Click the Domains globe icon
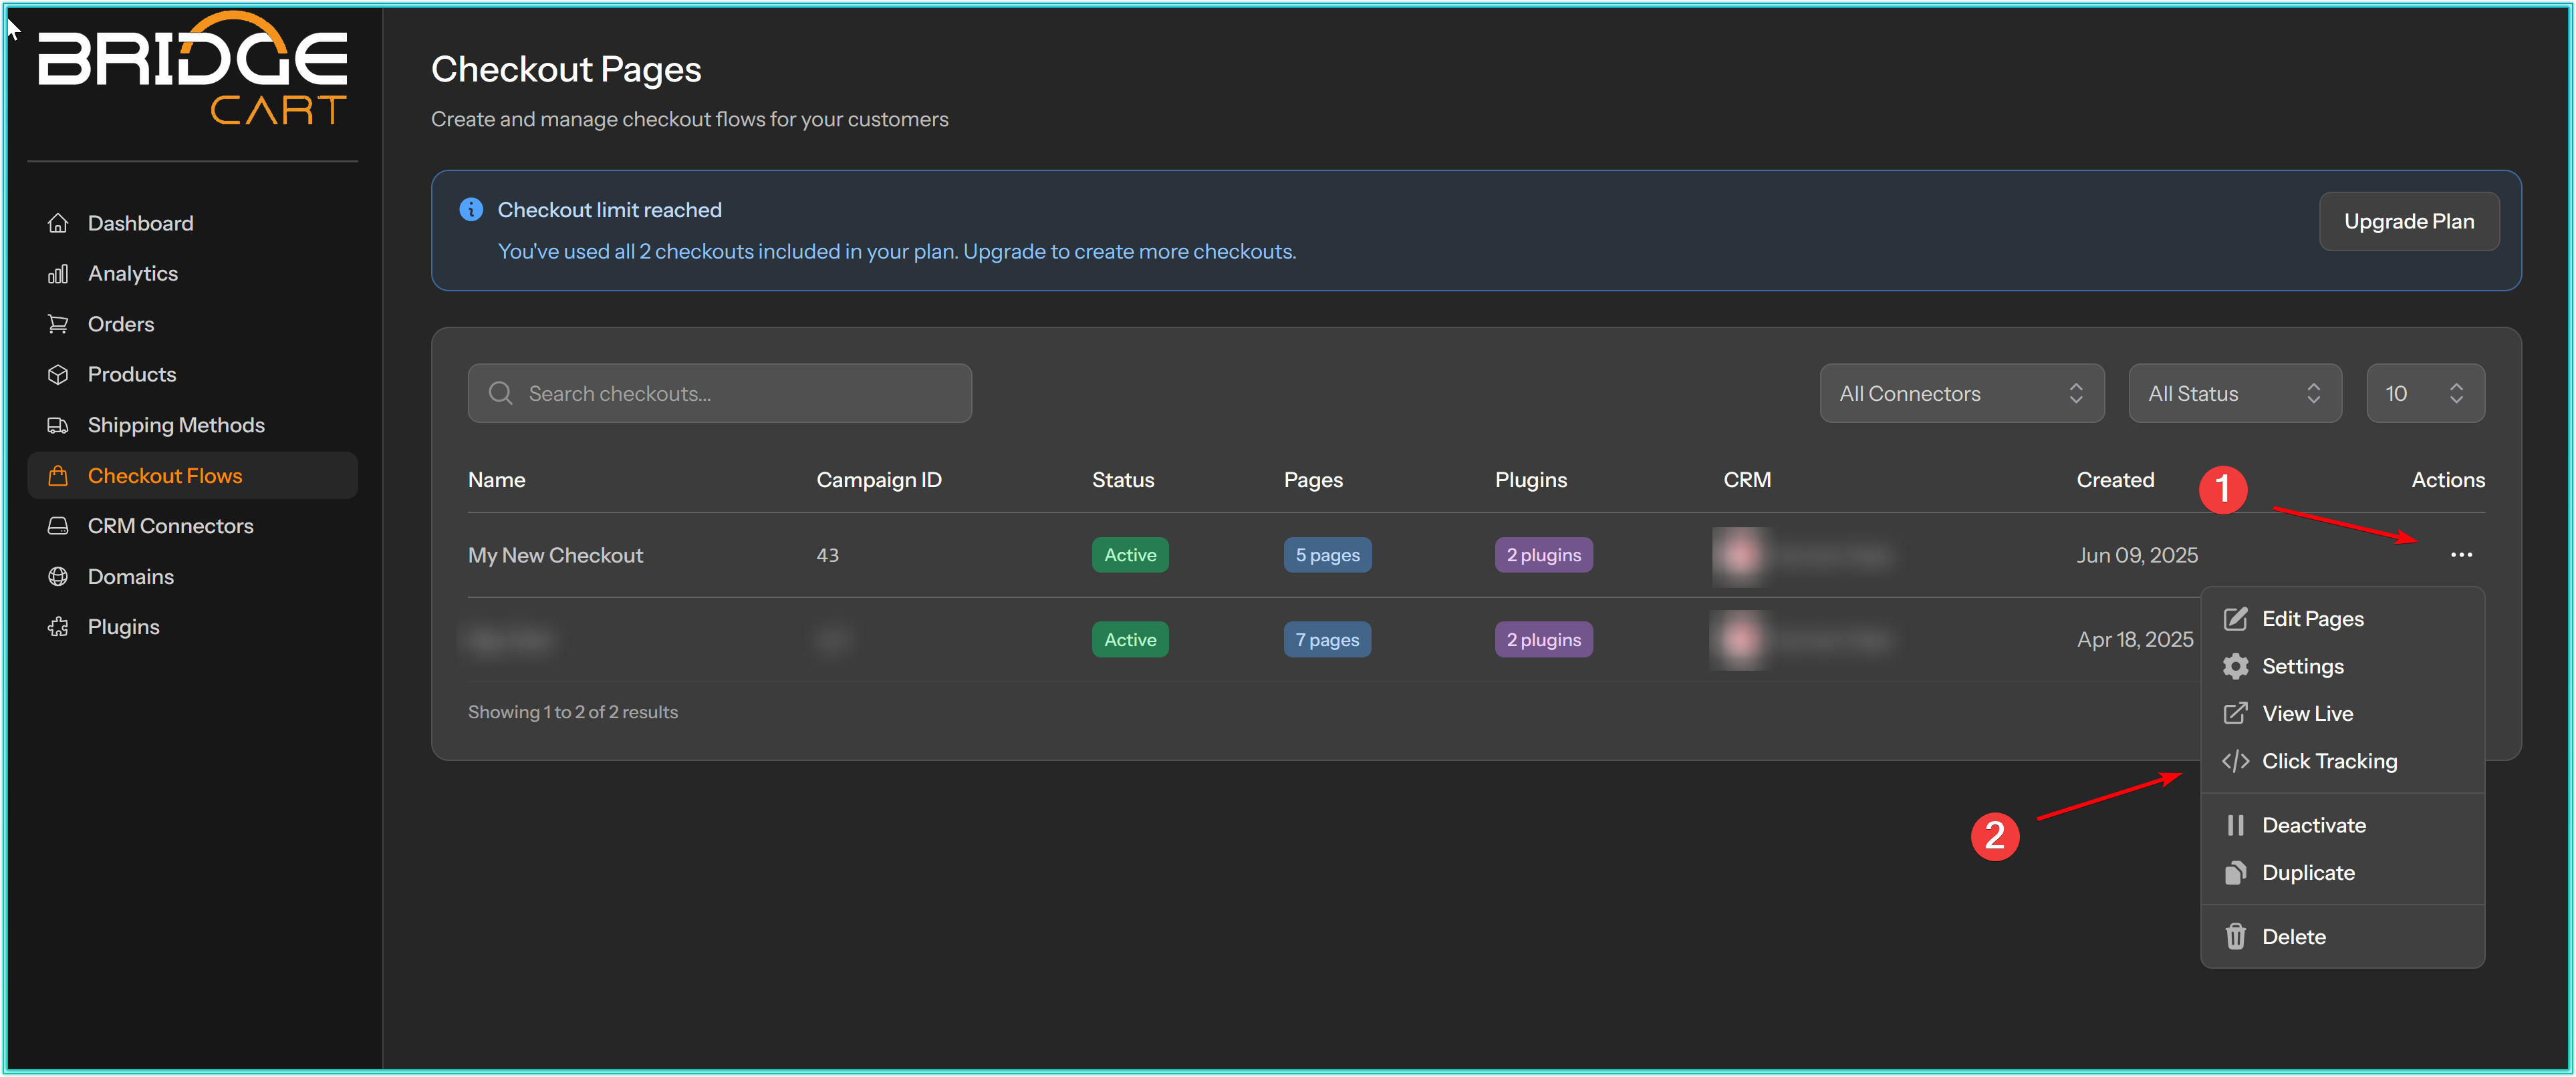Screen dimensions: 2576x1077 point(58,577)
